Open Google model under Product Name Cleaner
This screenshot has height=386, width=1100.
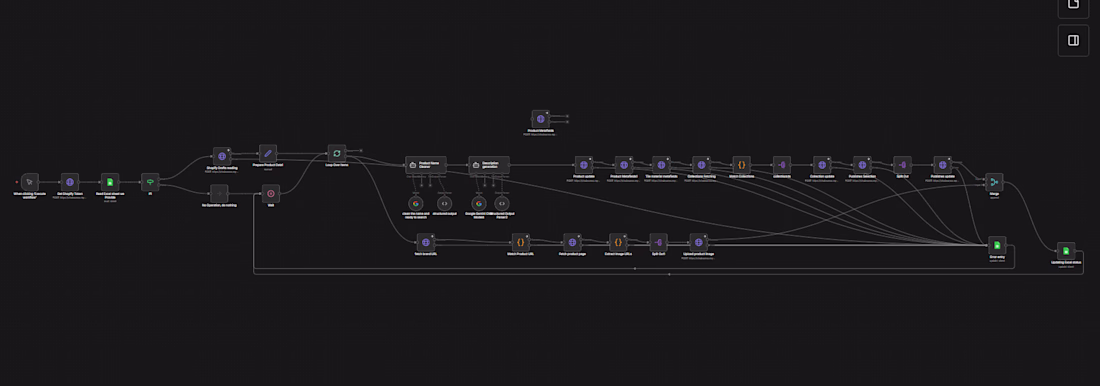coord(415,204)
